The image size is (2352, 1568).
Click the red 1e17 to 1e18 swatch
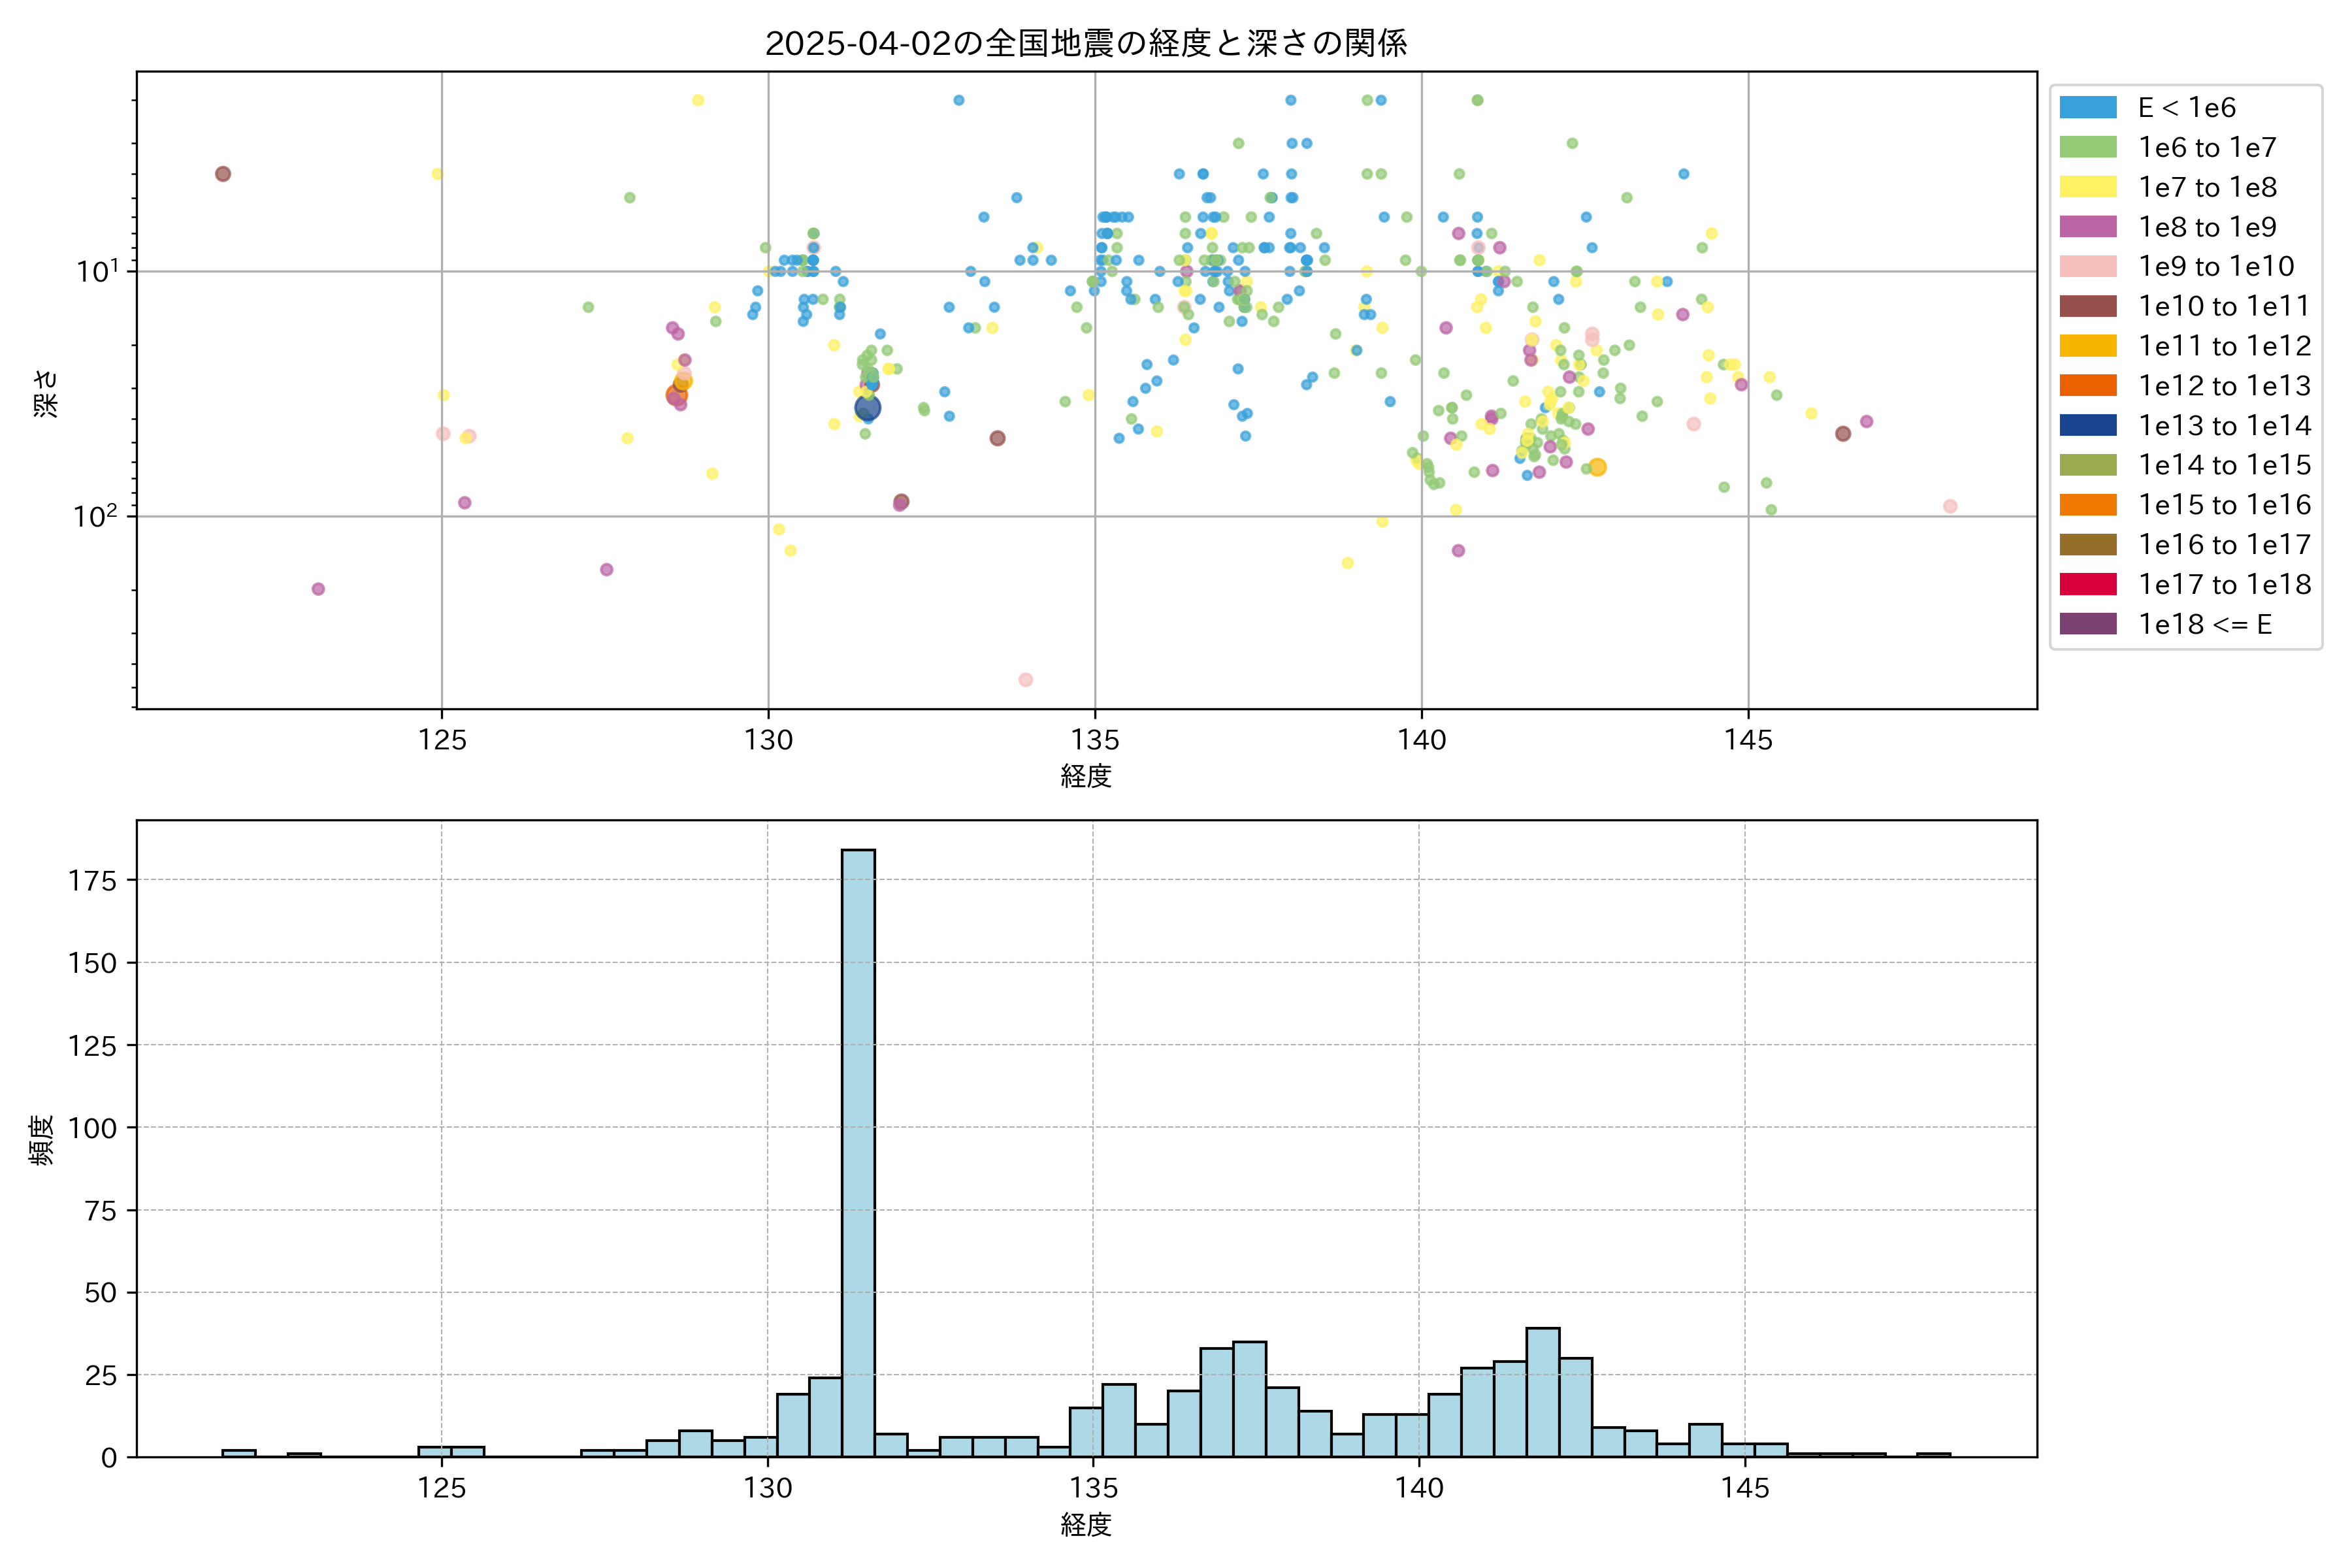(2088, 584)
